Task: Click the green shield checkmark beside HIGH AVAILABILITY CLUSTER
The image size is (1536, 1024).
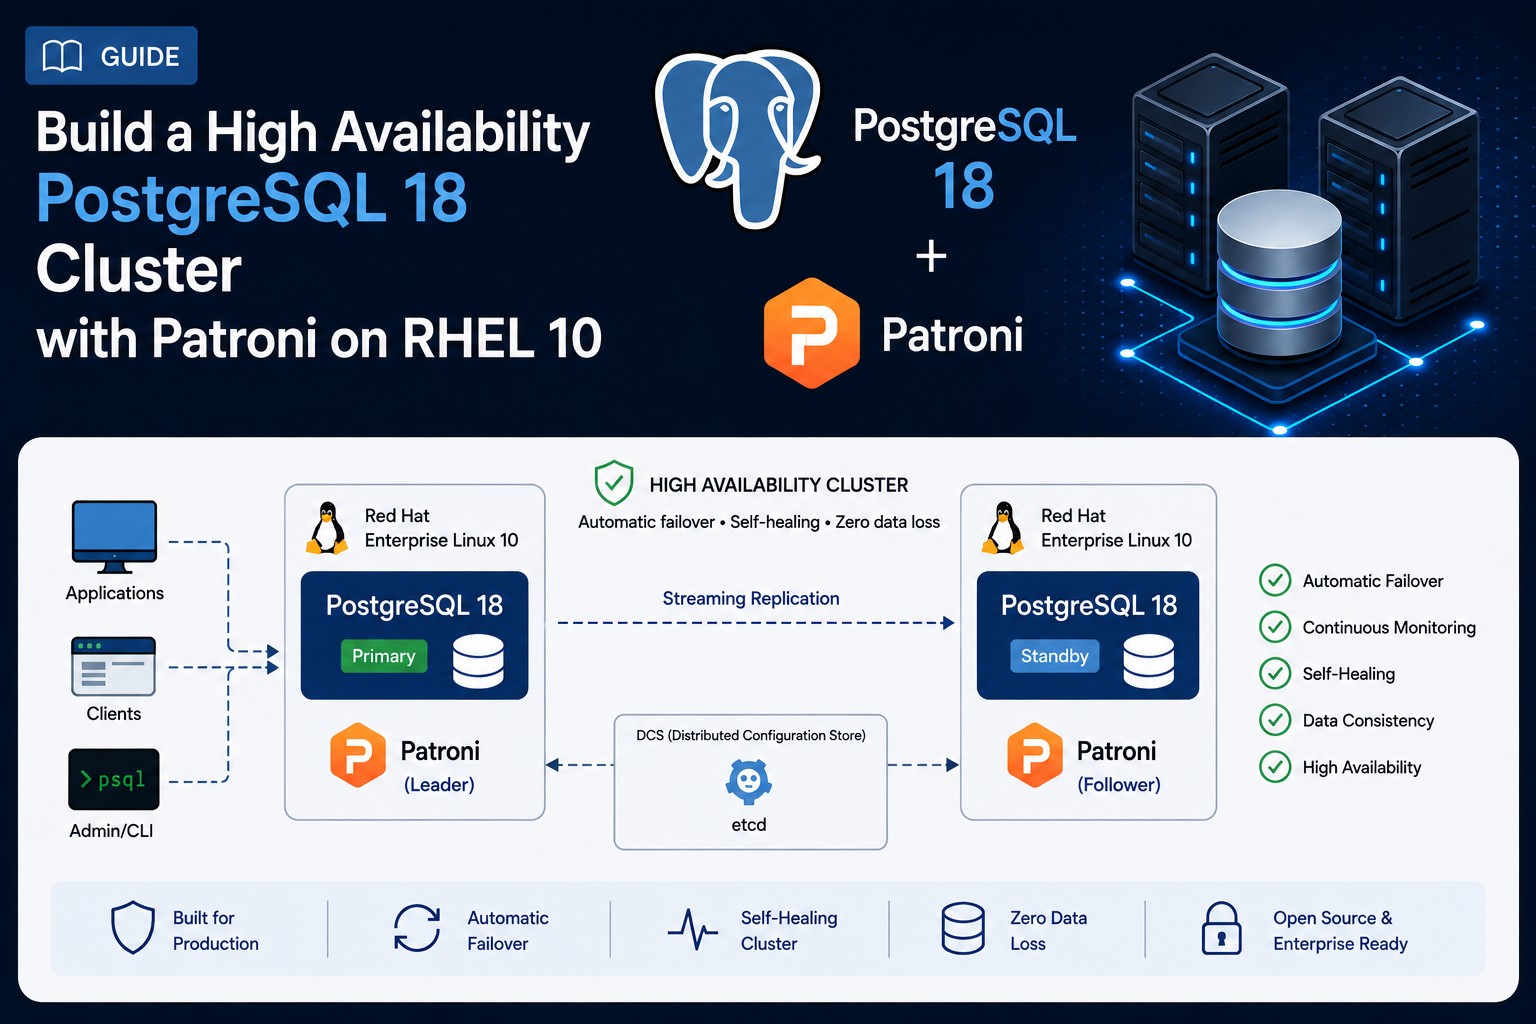Action: tap(613, 483)
